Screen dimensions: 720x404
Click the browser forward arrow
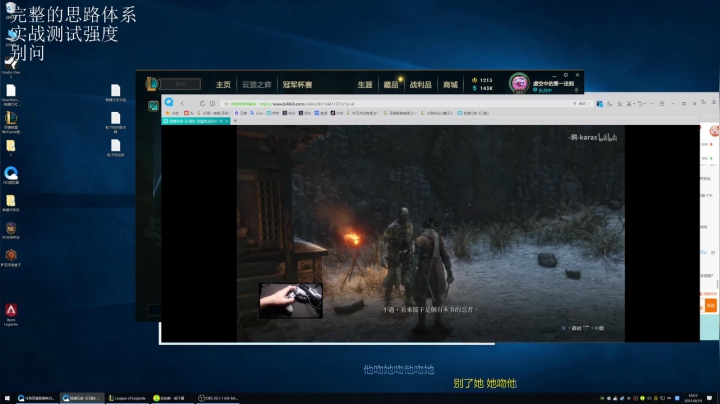192,103
